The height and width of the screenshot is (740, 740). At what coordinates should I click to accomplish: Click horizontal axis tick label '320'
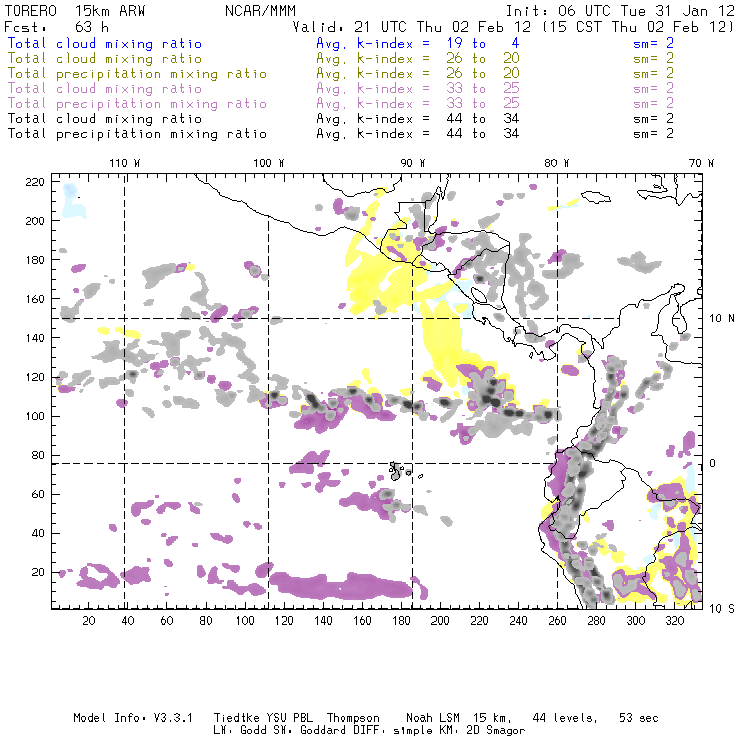(x=674, y=620)
